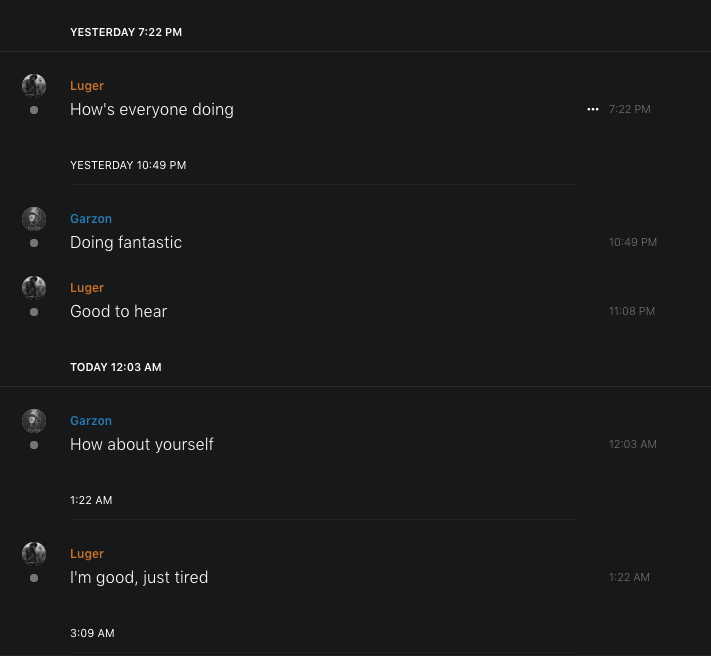Click Luger's avatar beside "Good to hear"
This screenshot has width=711, height=656.
[x=34, y=287]
